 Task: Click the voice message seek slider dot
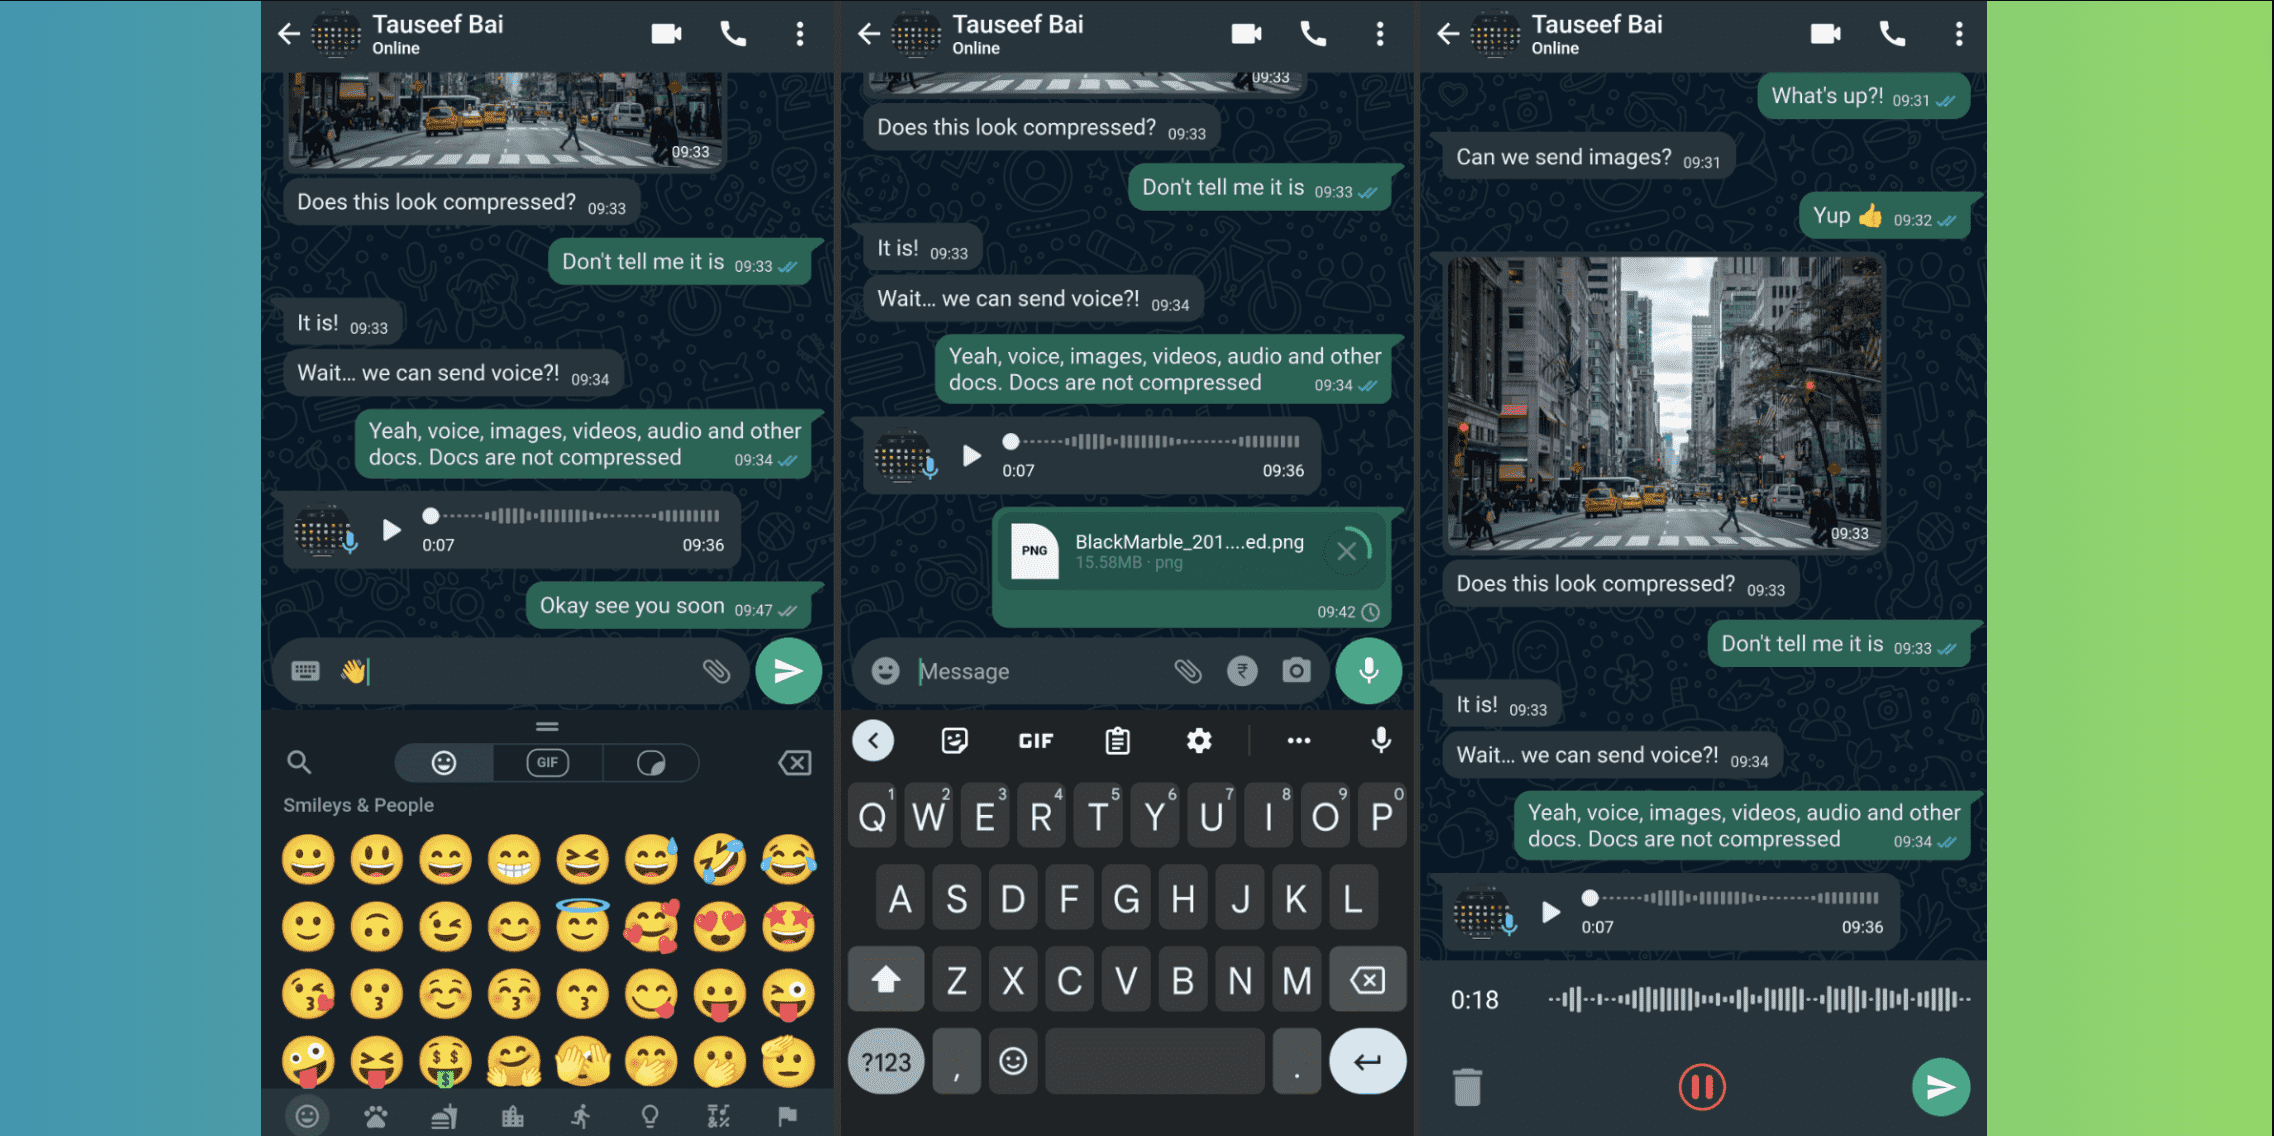(x=431, y=516)
